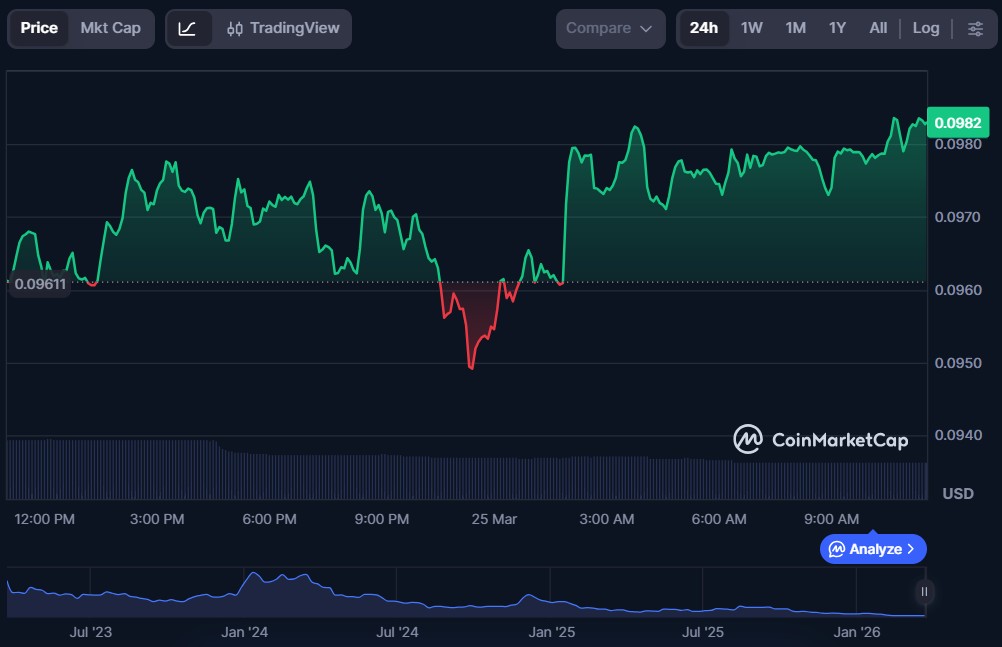Screen dimensions: 1002x647
Task: Switch to the Price tab
Action: pyautogui.click(x=39, y=29)
